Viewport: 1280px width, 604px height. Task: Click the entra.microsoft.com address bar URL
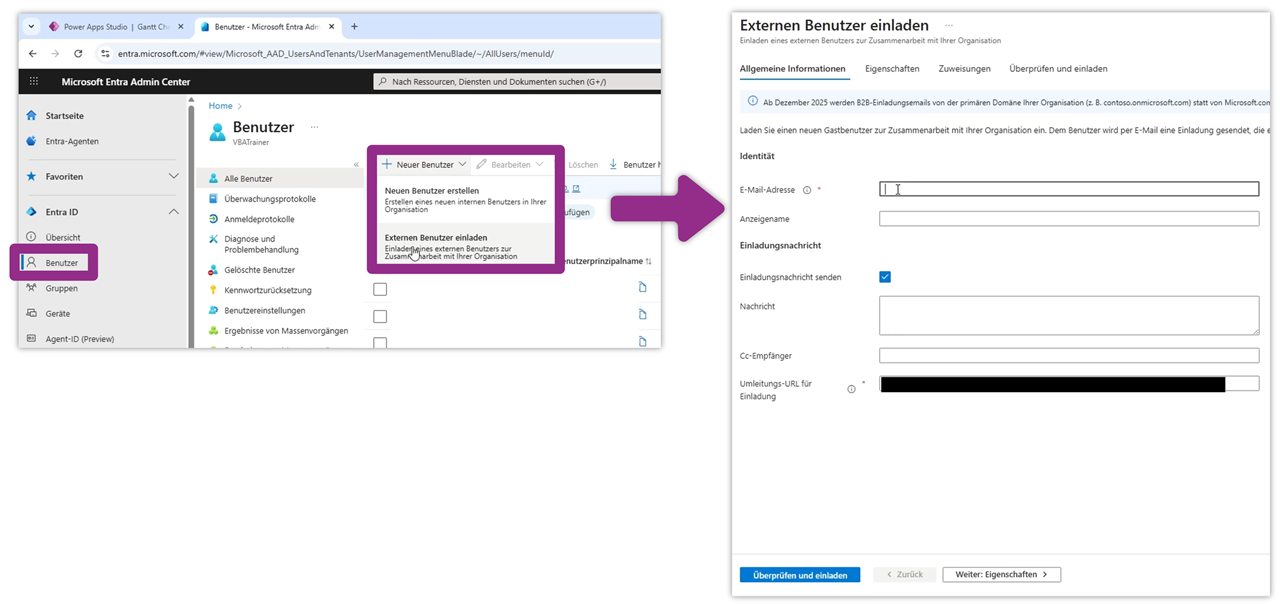click(x=335, y=53)
